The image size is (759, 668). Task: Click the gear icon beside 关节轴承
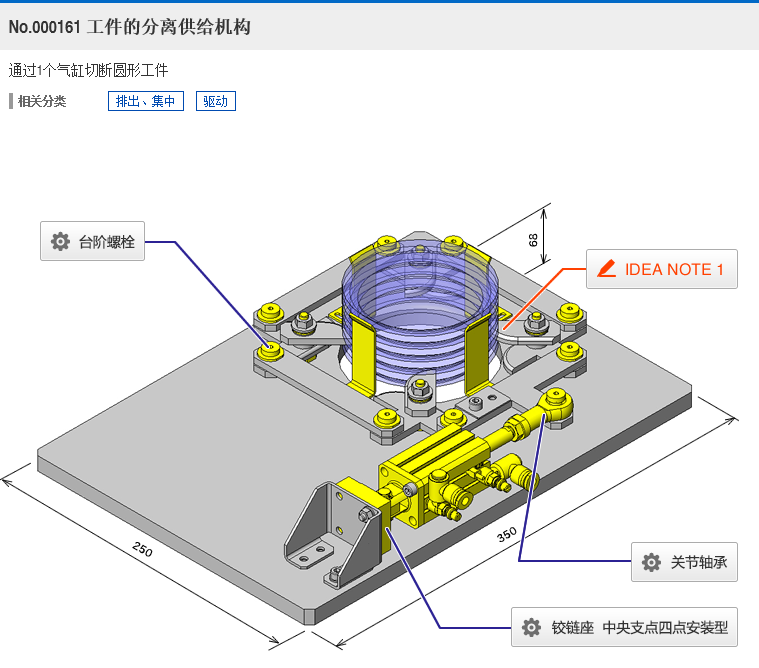point(651,562)
